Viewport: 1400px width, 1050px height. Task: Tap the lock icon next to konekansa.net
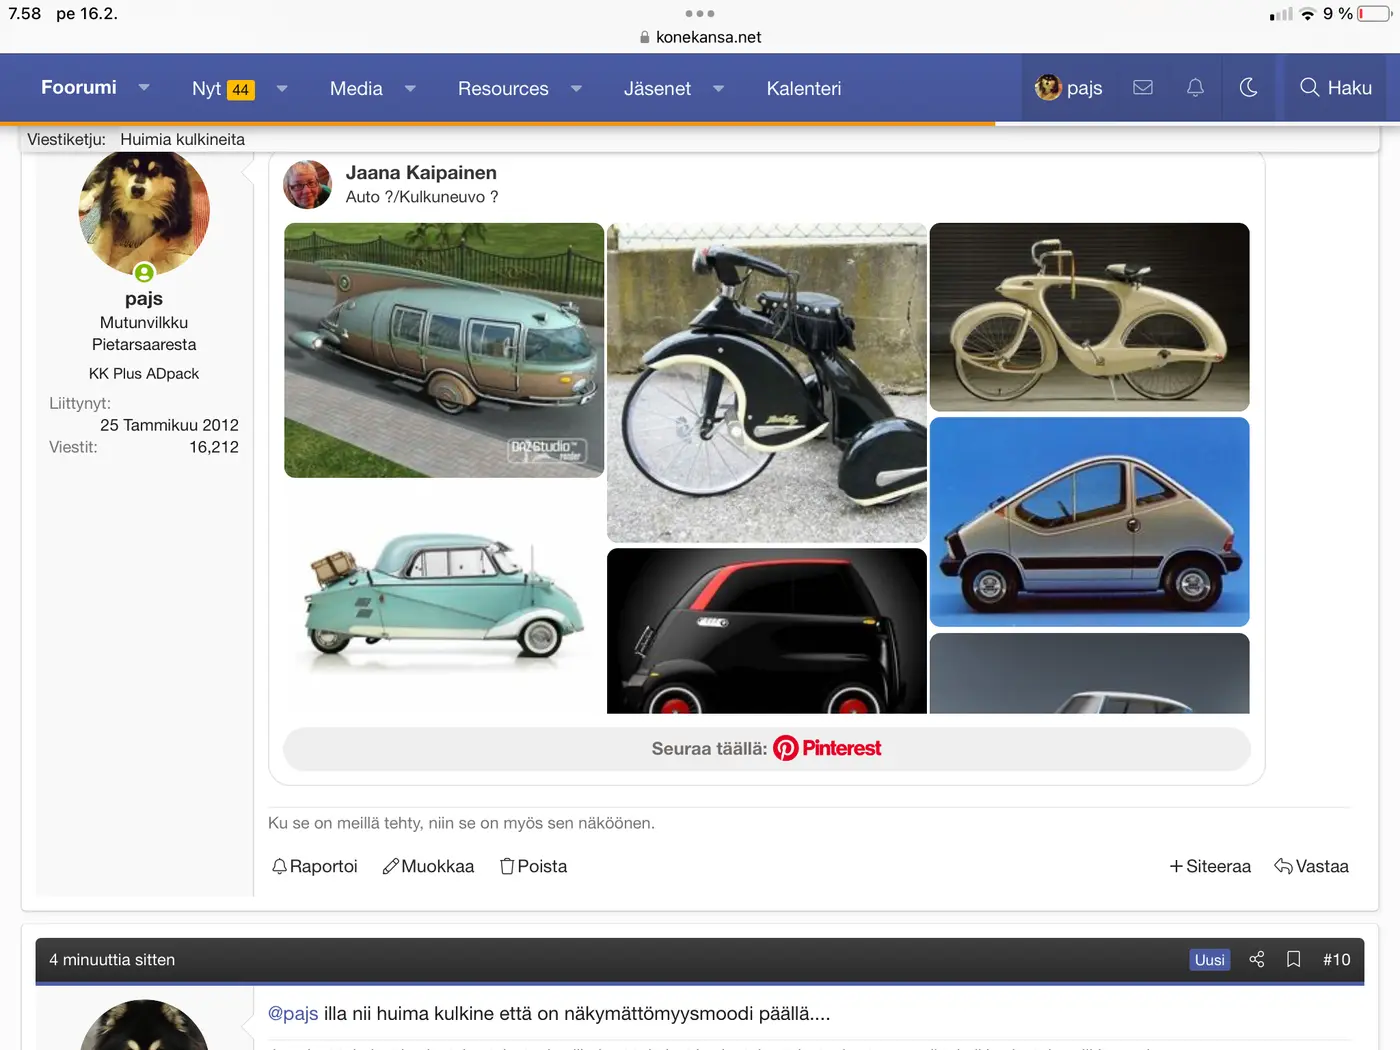tap(645, 37)
